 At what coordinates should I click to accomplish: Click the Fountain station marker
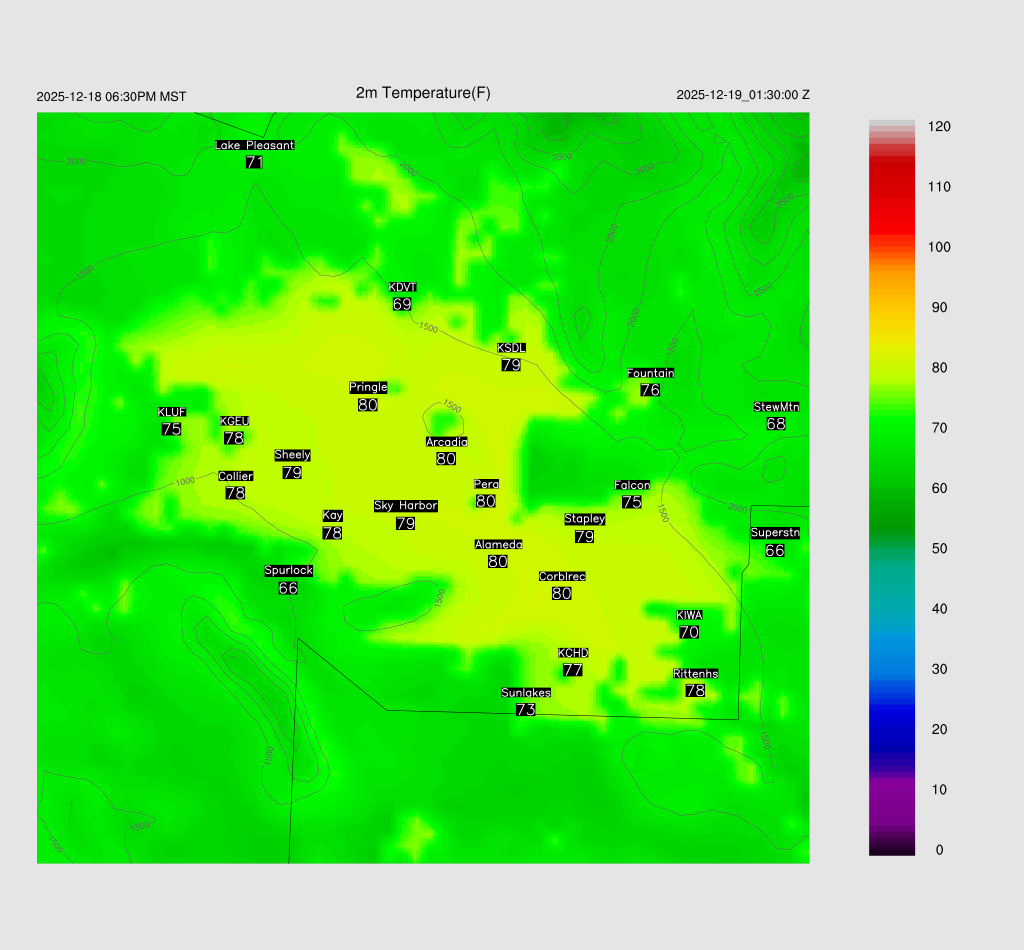pos(650,382)
